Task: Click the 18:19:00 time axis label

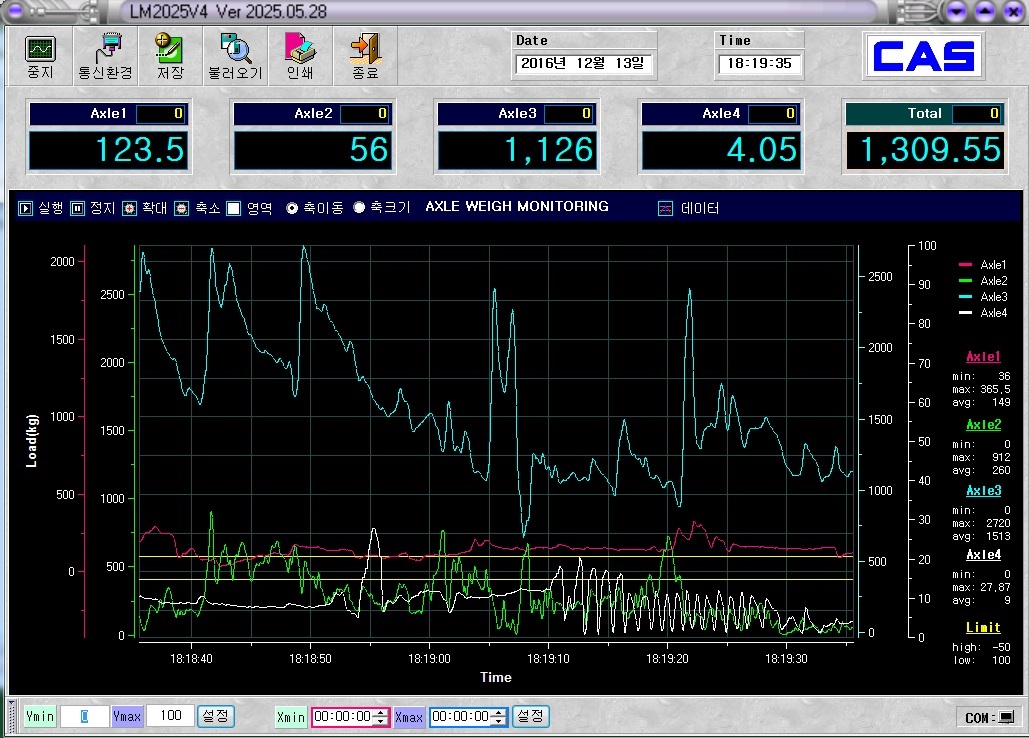Action: click(429, 658)
